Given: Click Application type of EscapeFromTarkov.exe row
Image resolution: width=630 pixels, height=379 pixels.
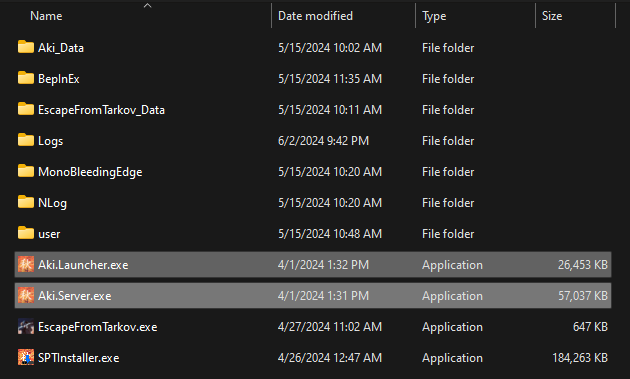Looking at the screenshot, I should 452,327.
